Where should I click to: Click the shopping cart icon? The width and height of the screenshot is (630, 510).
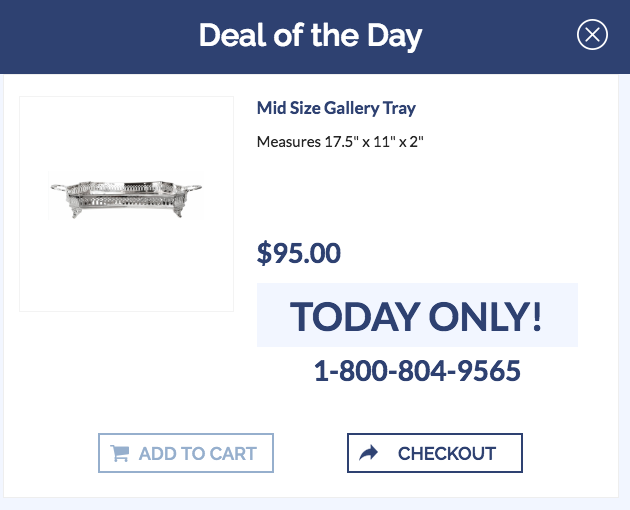point(120,453)
